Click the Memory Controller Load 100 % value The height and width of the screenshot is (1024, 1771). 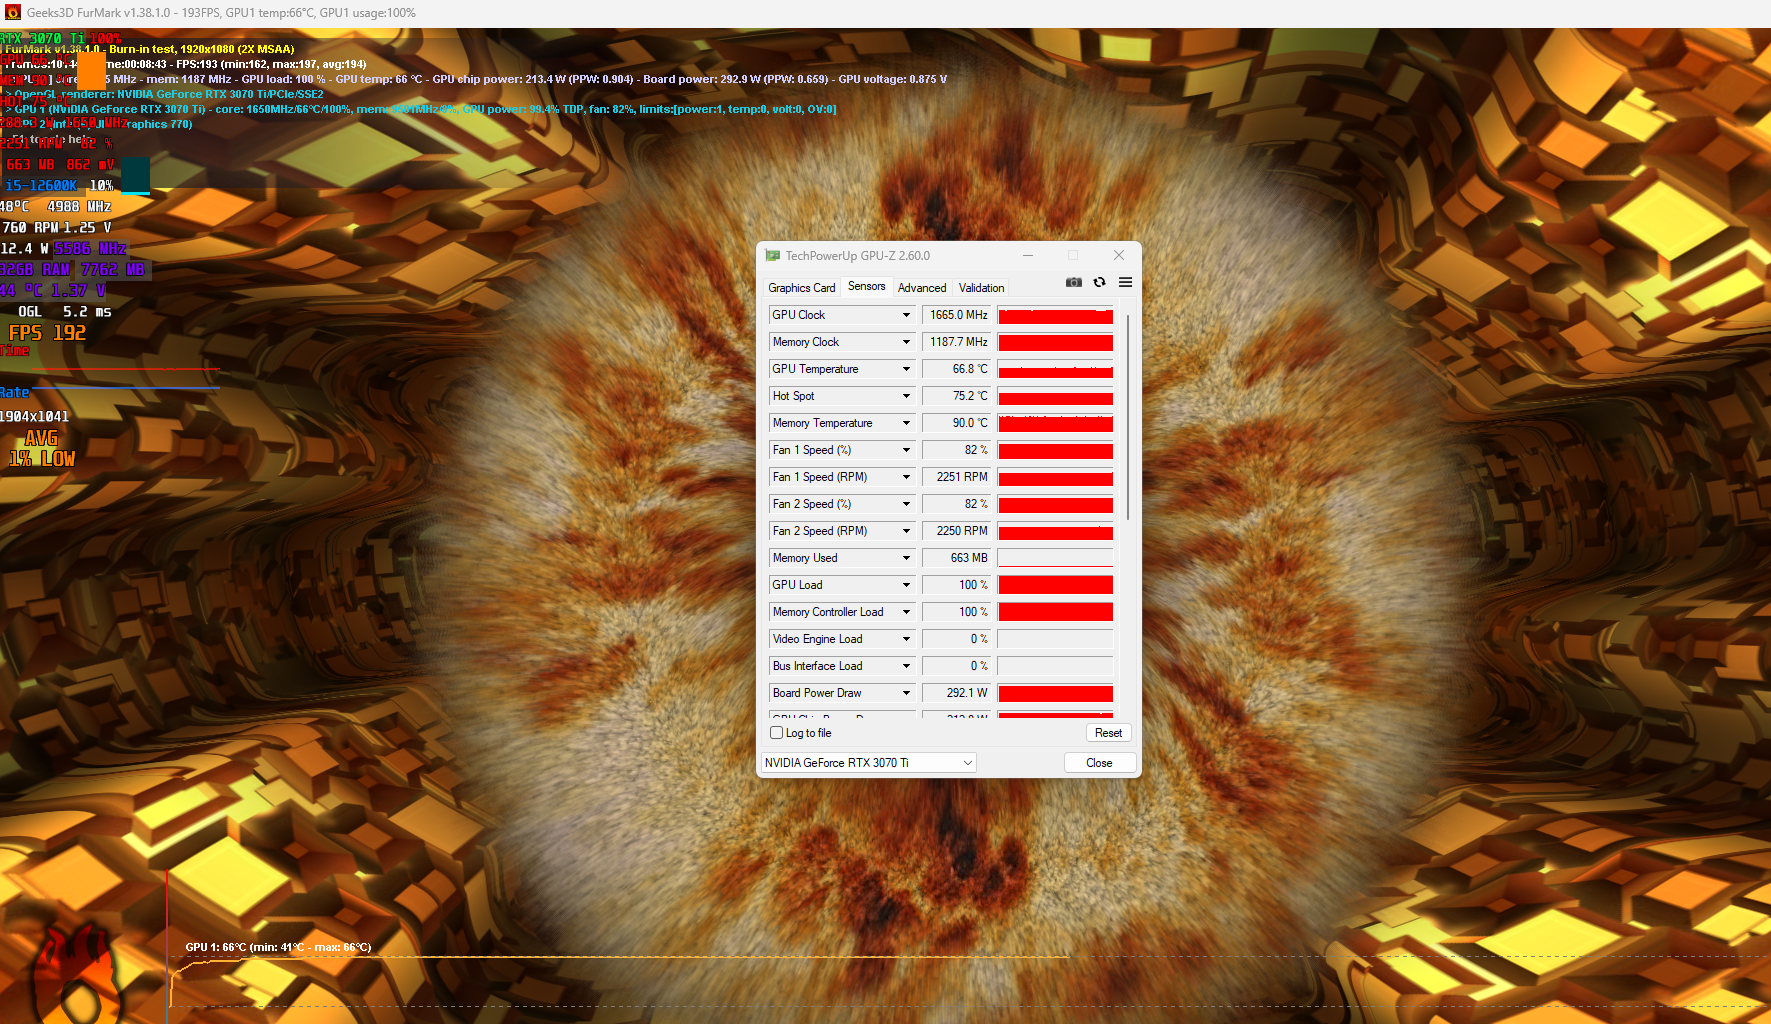(956, 612)
